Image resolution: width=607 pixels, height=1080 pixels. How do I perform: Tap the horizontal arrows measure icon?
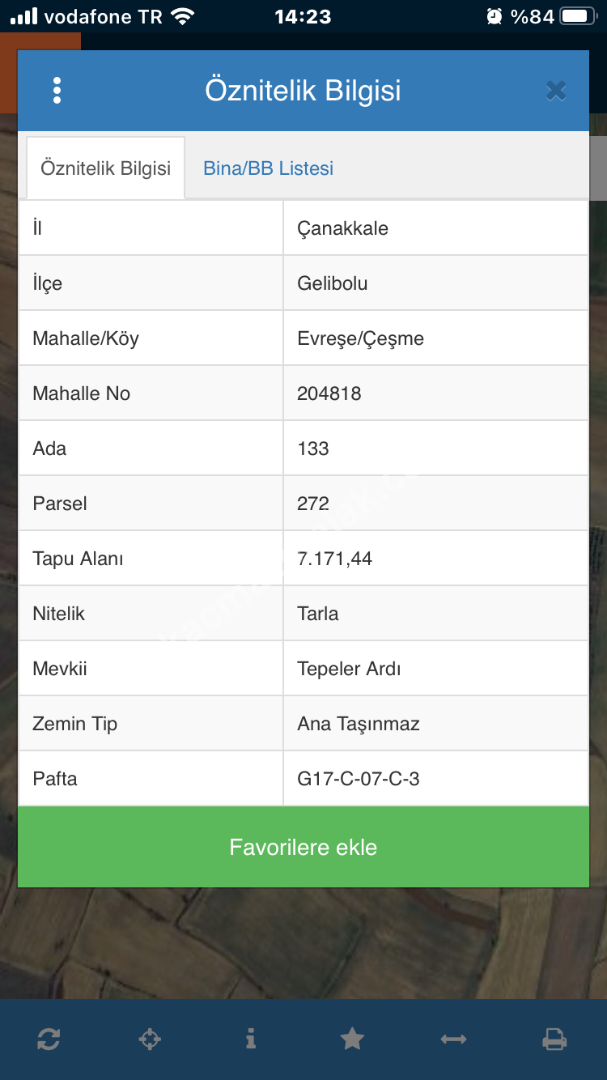coord(453,1039)
